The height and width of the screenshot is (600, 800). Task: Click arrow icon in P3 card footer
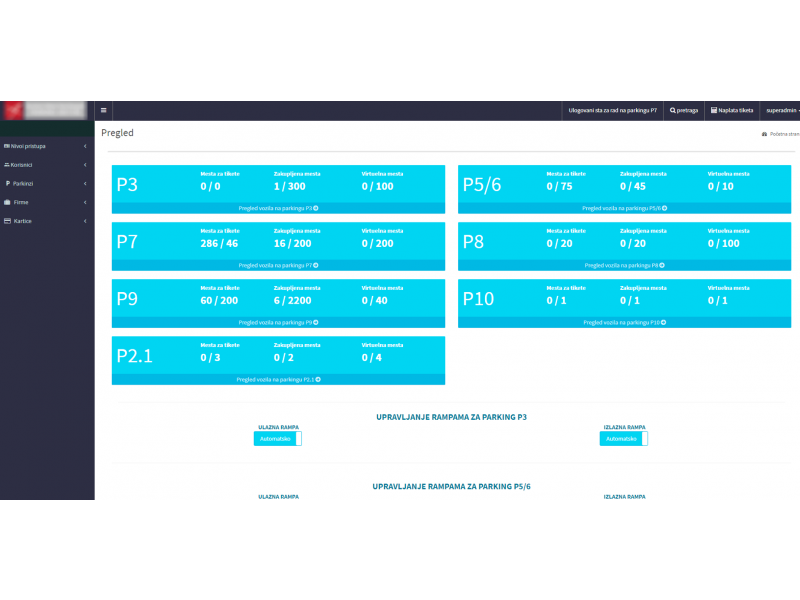click(316, 208)
